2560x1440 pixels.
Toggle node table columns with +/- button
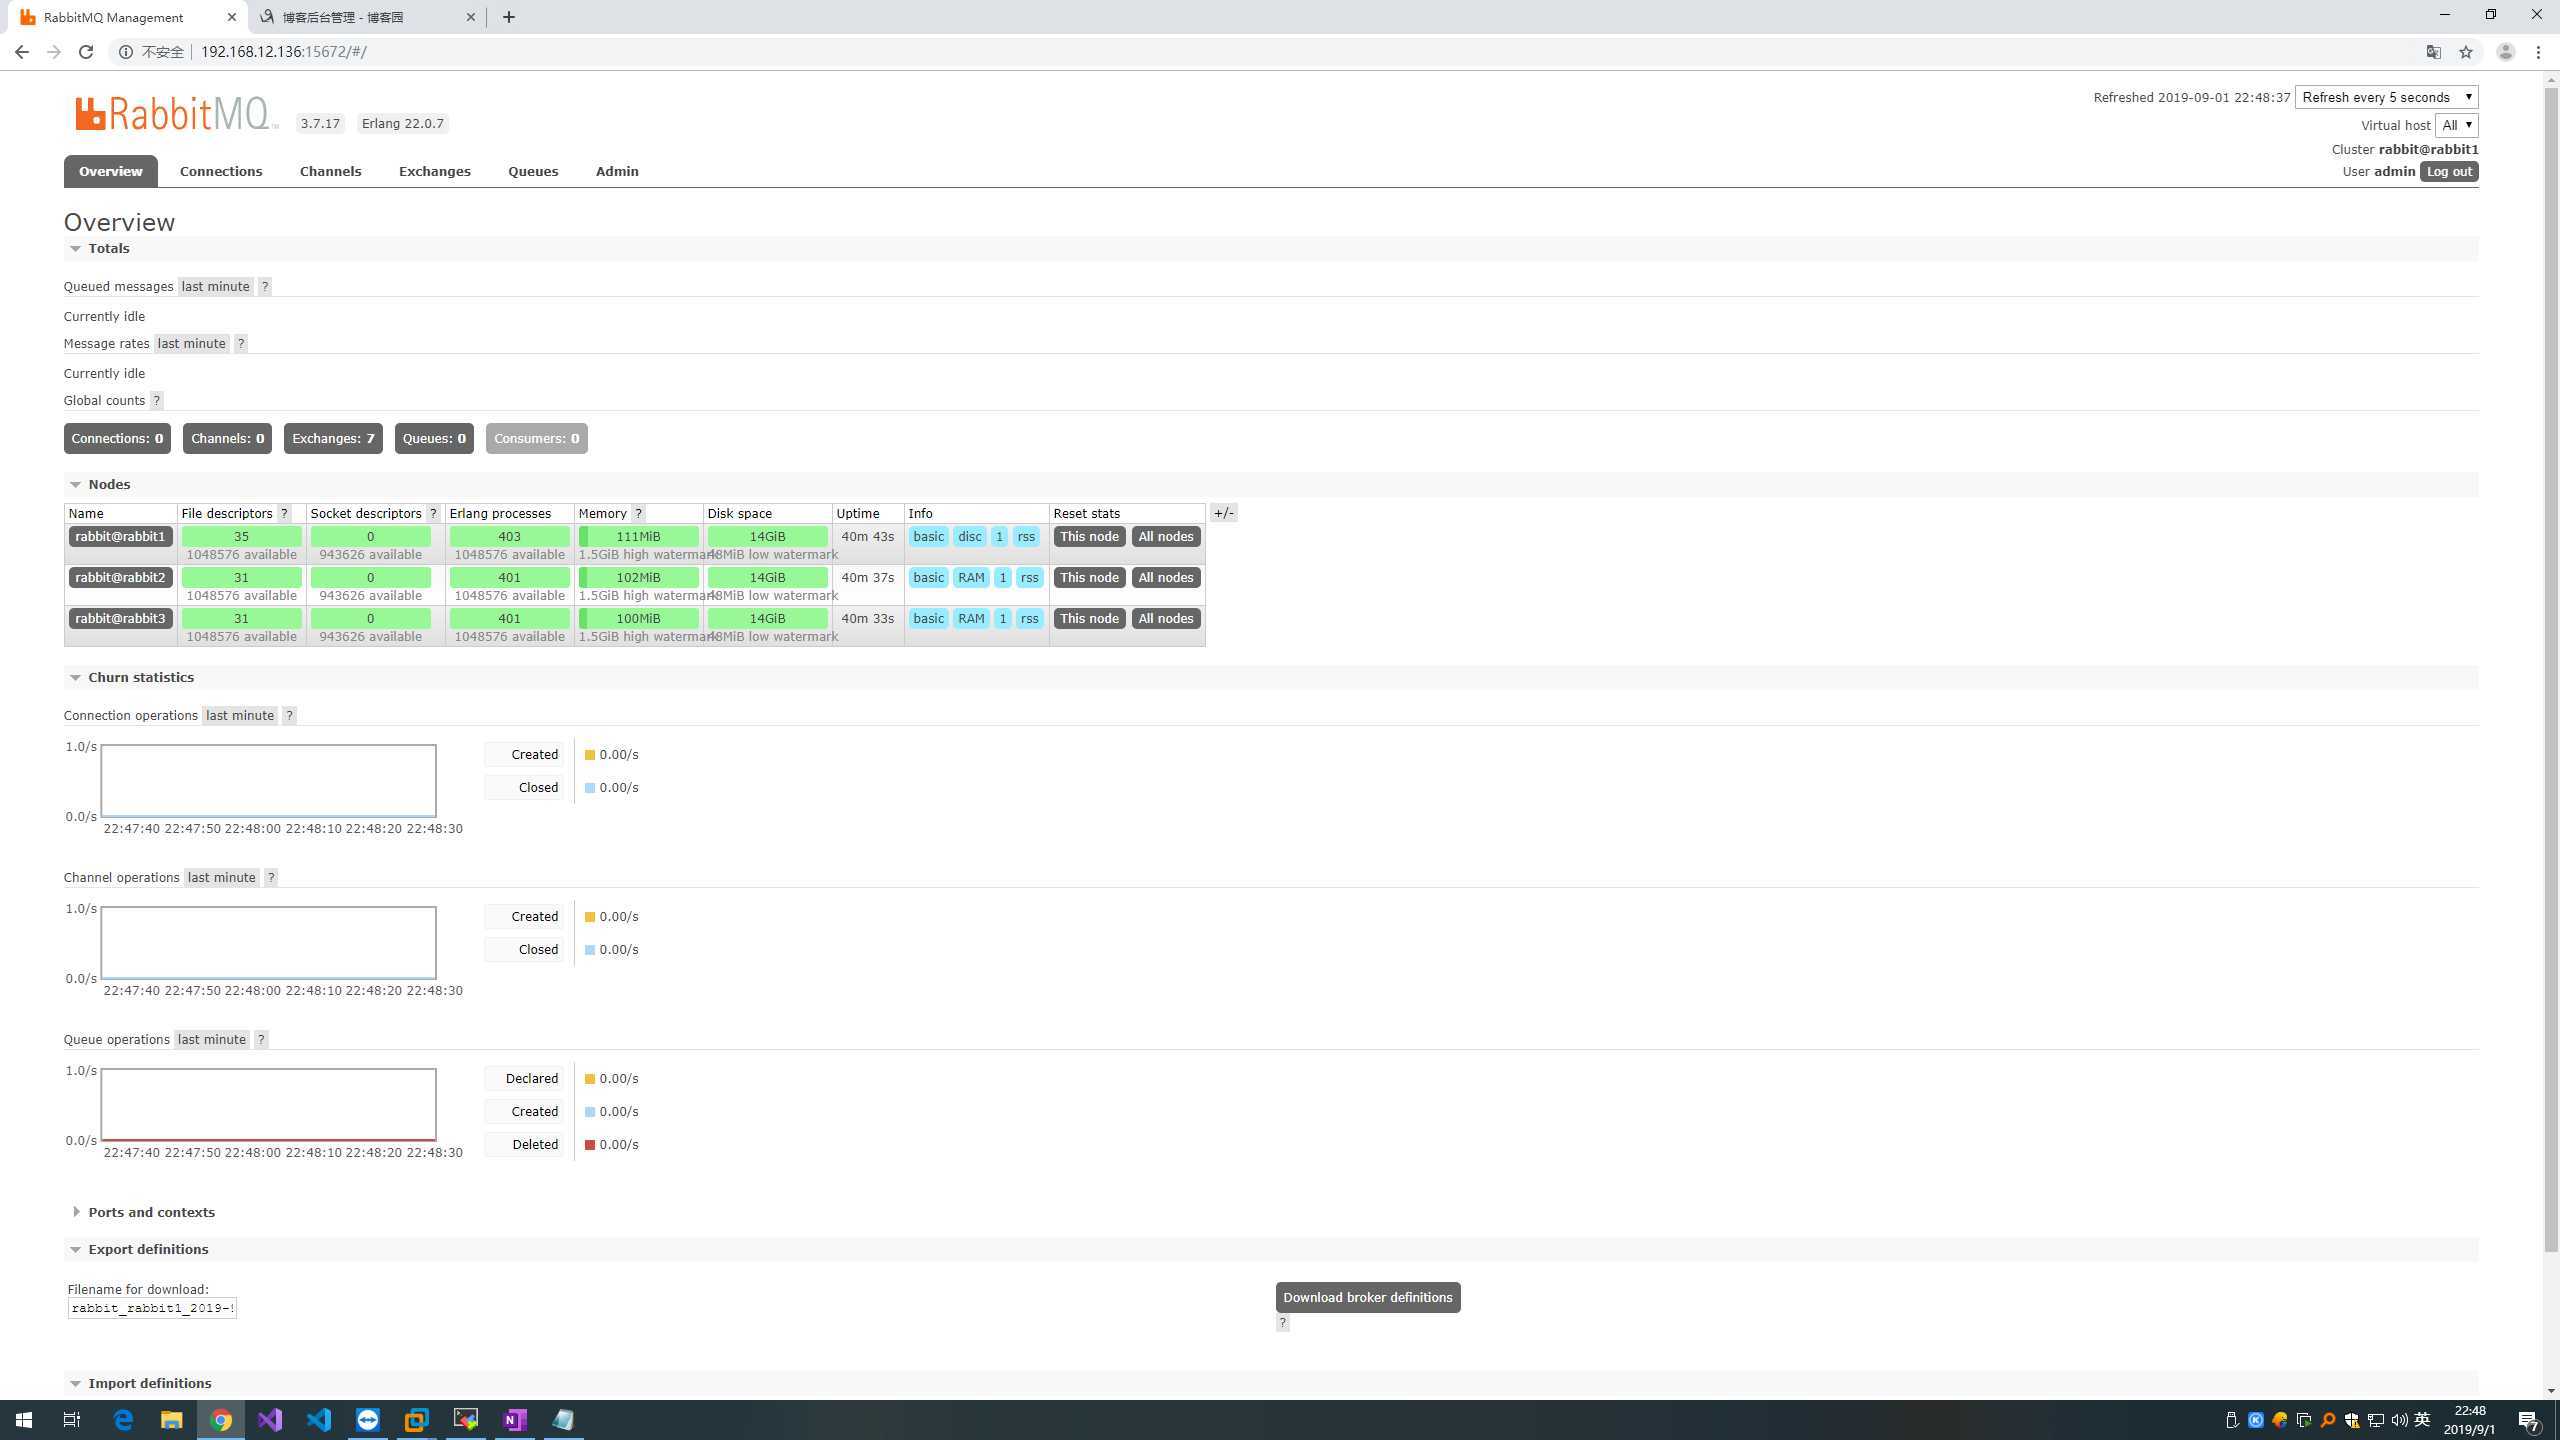point(1223,513)
